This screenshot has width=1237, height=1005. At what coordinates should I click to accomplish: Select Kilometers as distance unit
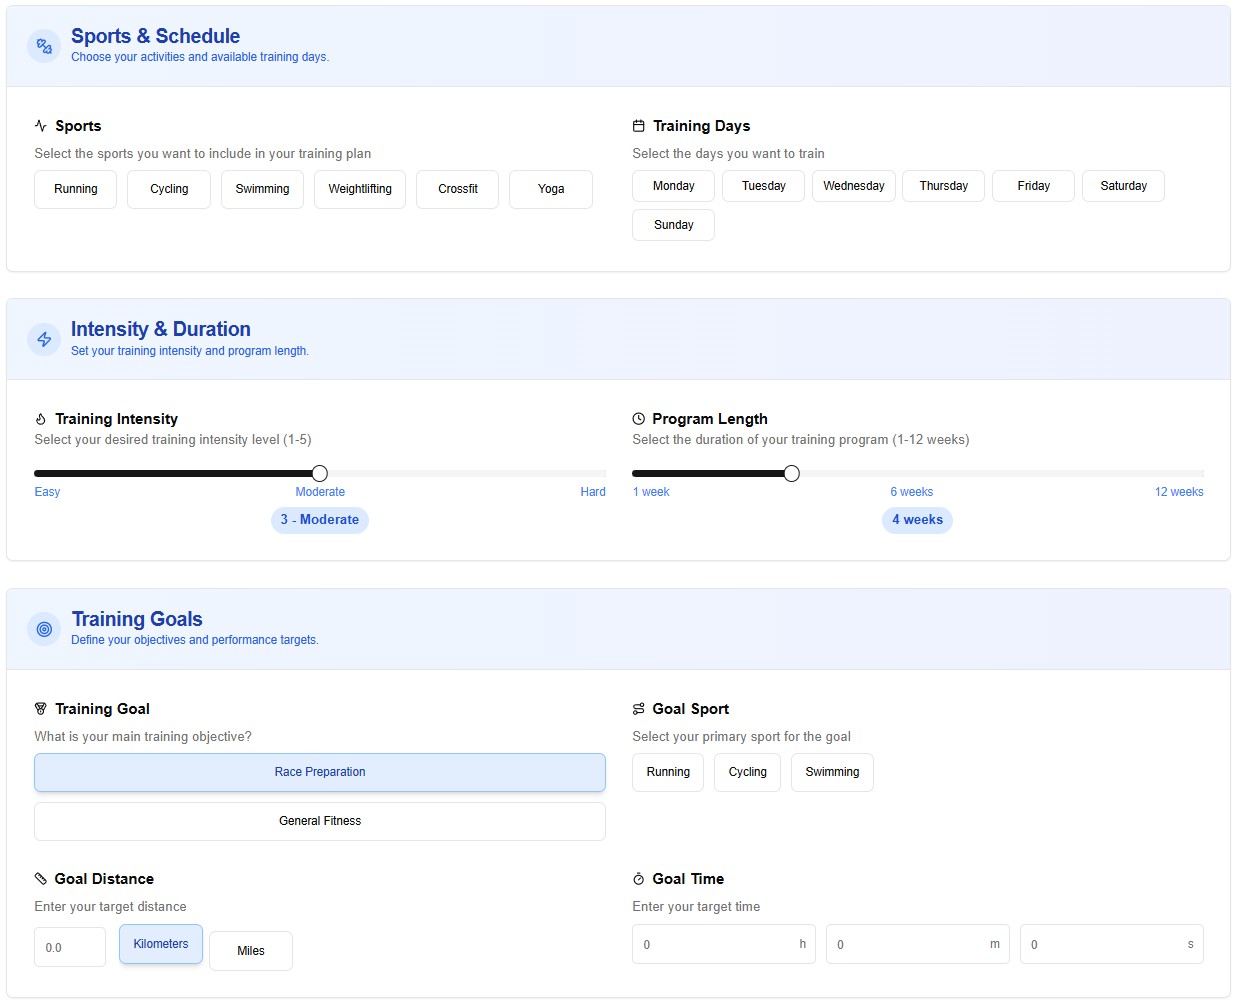(161, 944)
